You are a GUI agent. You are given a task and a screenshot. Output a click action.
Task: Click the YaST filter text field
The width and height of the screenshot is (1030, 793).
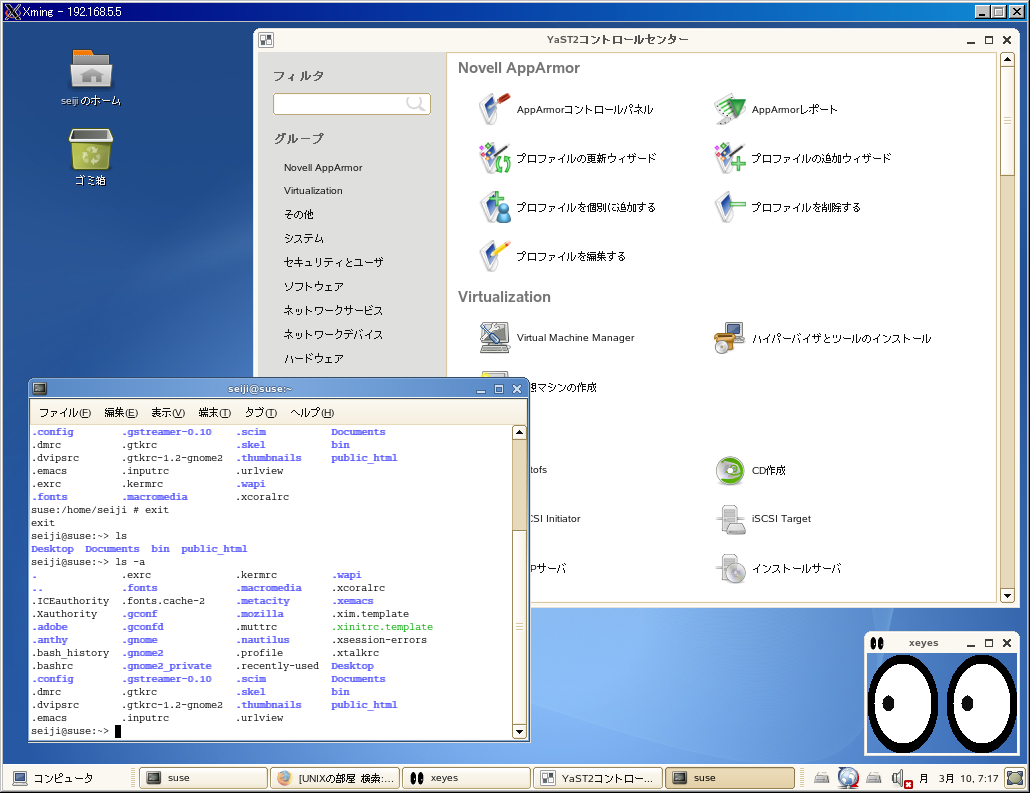point(351,104)
